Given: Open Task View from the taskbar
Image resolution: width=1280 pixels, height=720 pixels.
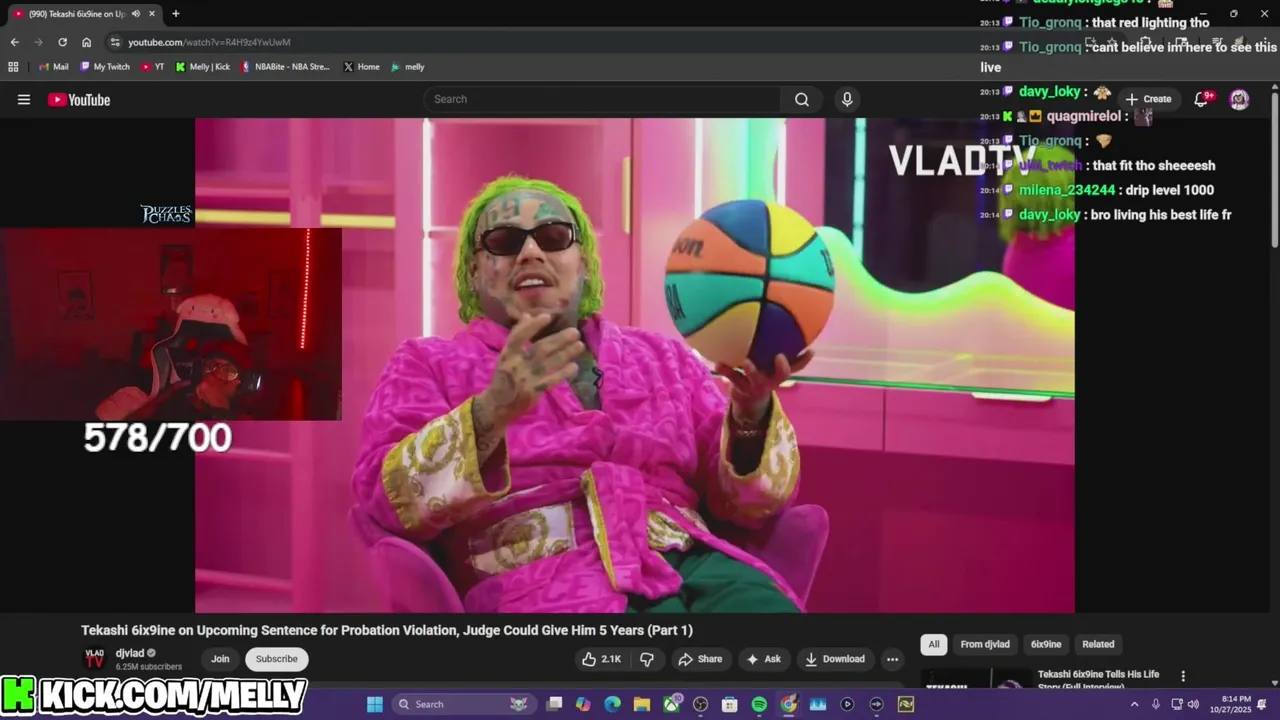Looking at the screenshot, I should [x=555, y=704].
